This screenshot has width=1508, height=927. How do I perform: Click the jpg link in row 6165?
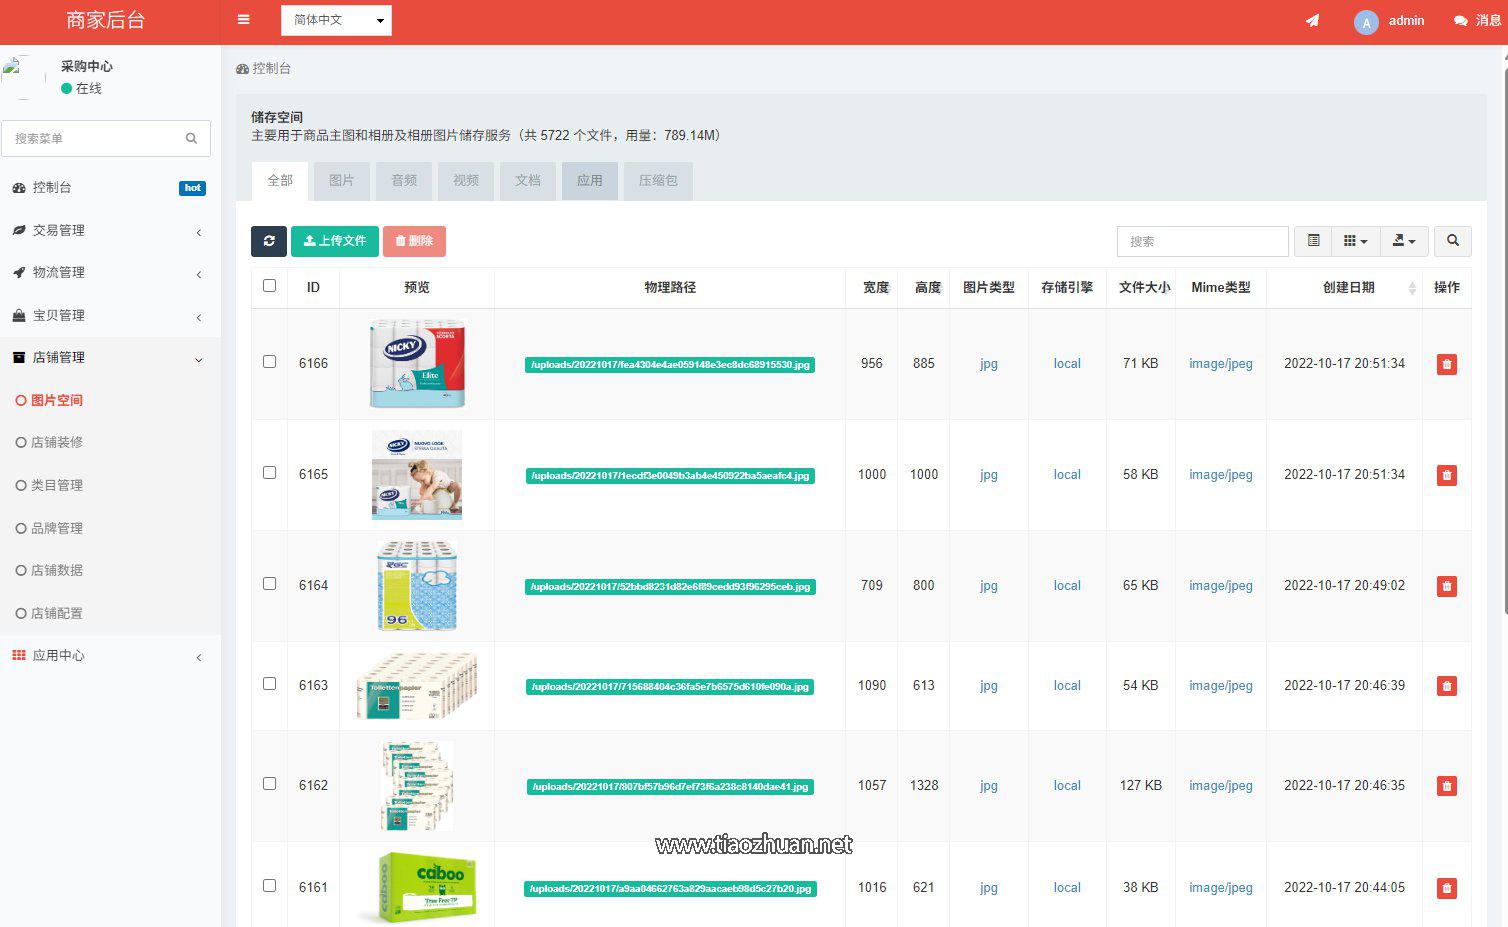989,475
